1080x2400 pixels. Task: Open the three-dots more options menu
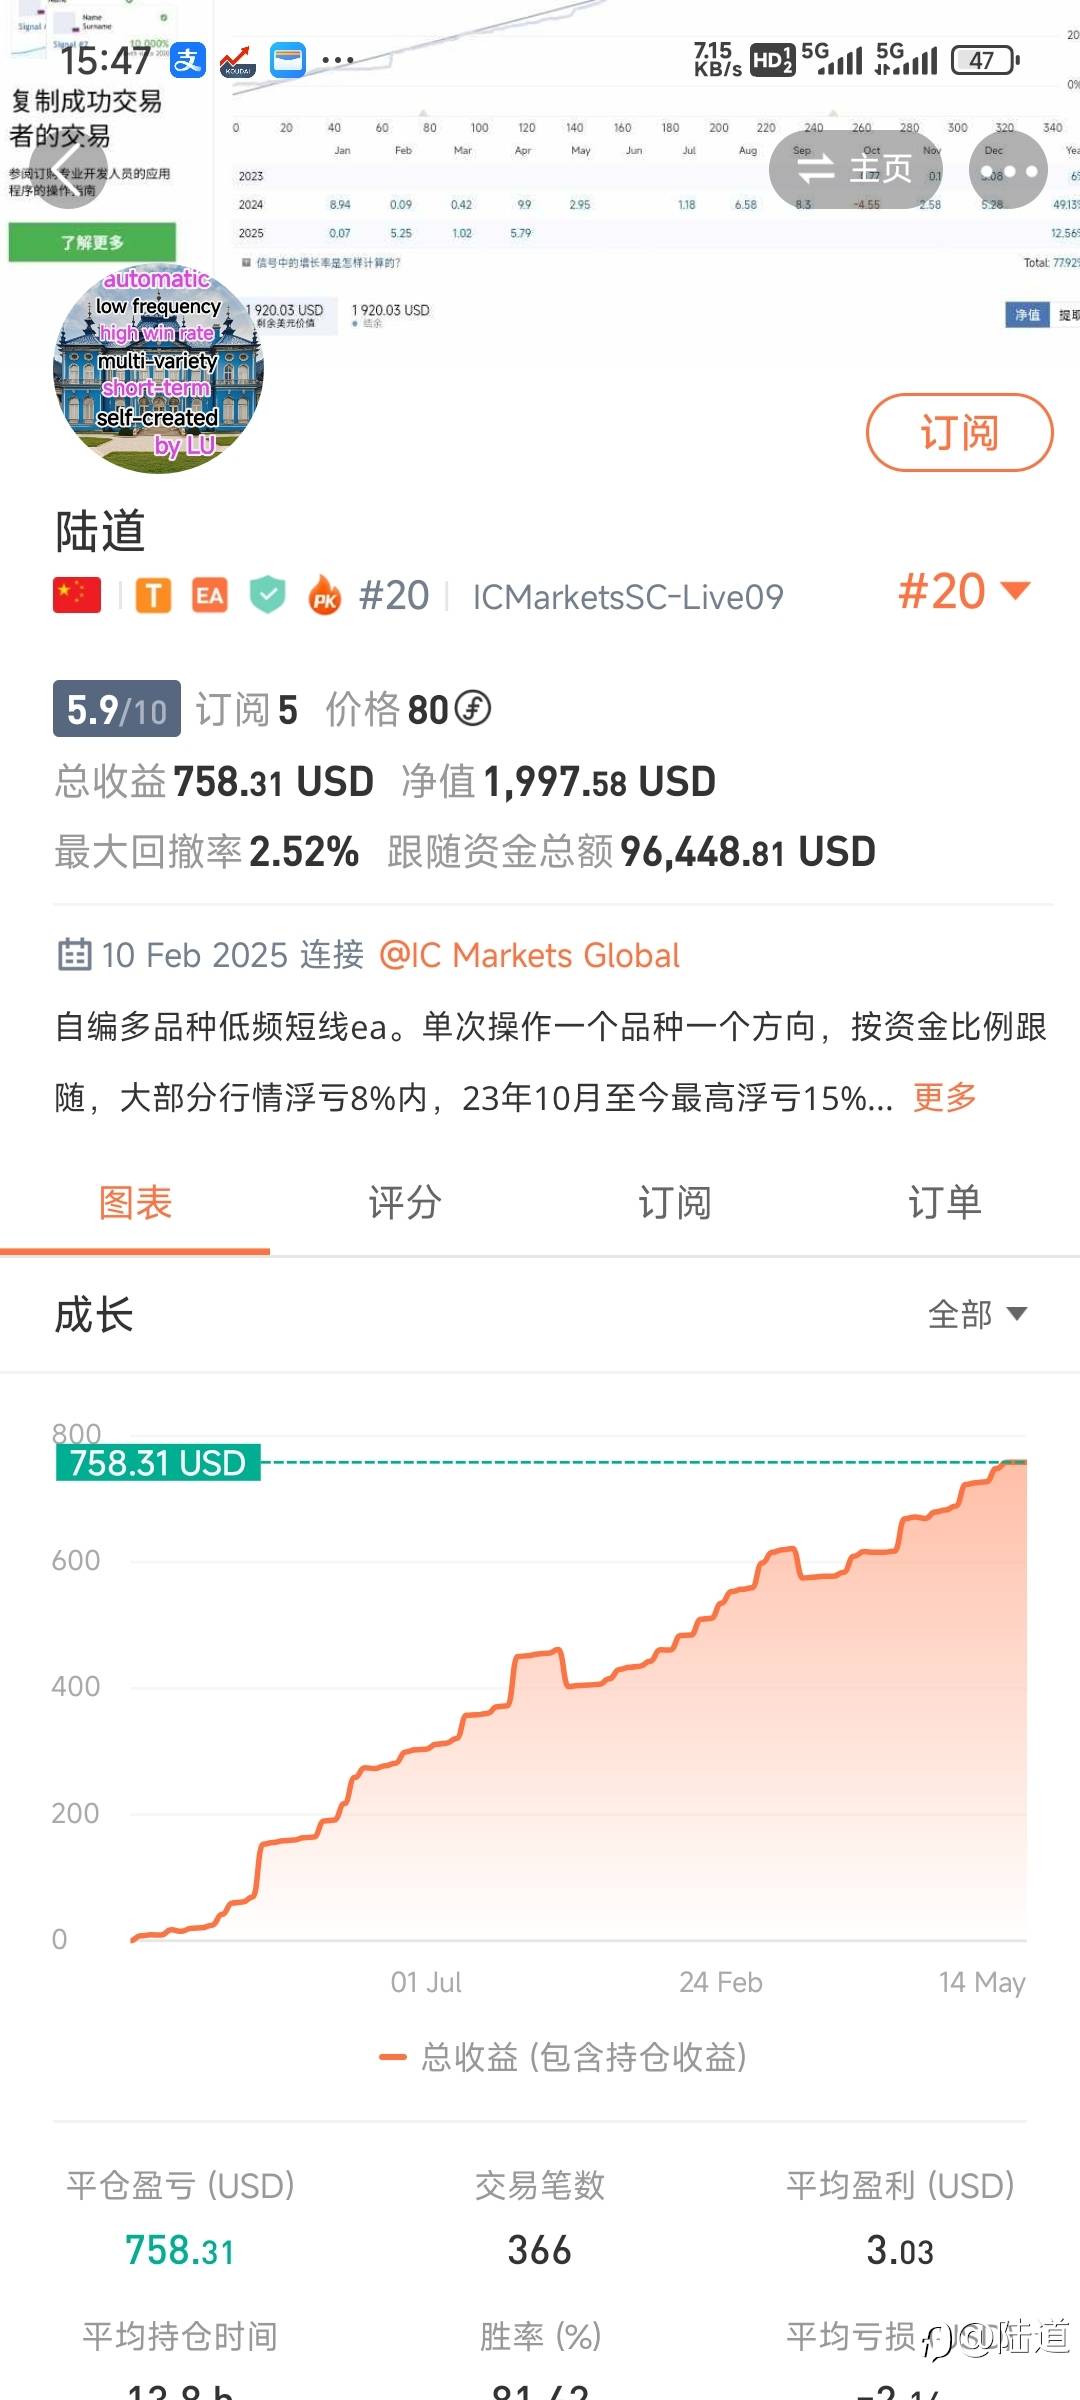1008,169
